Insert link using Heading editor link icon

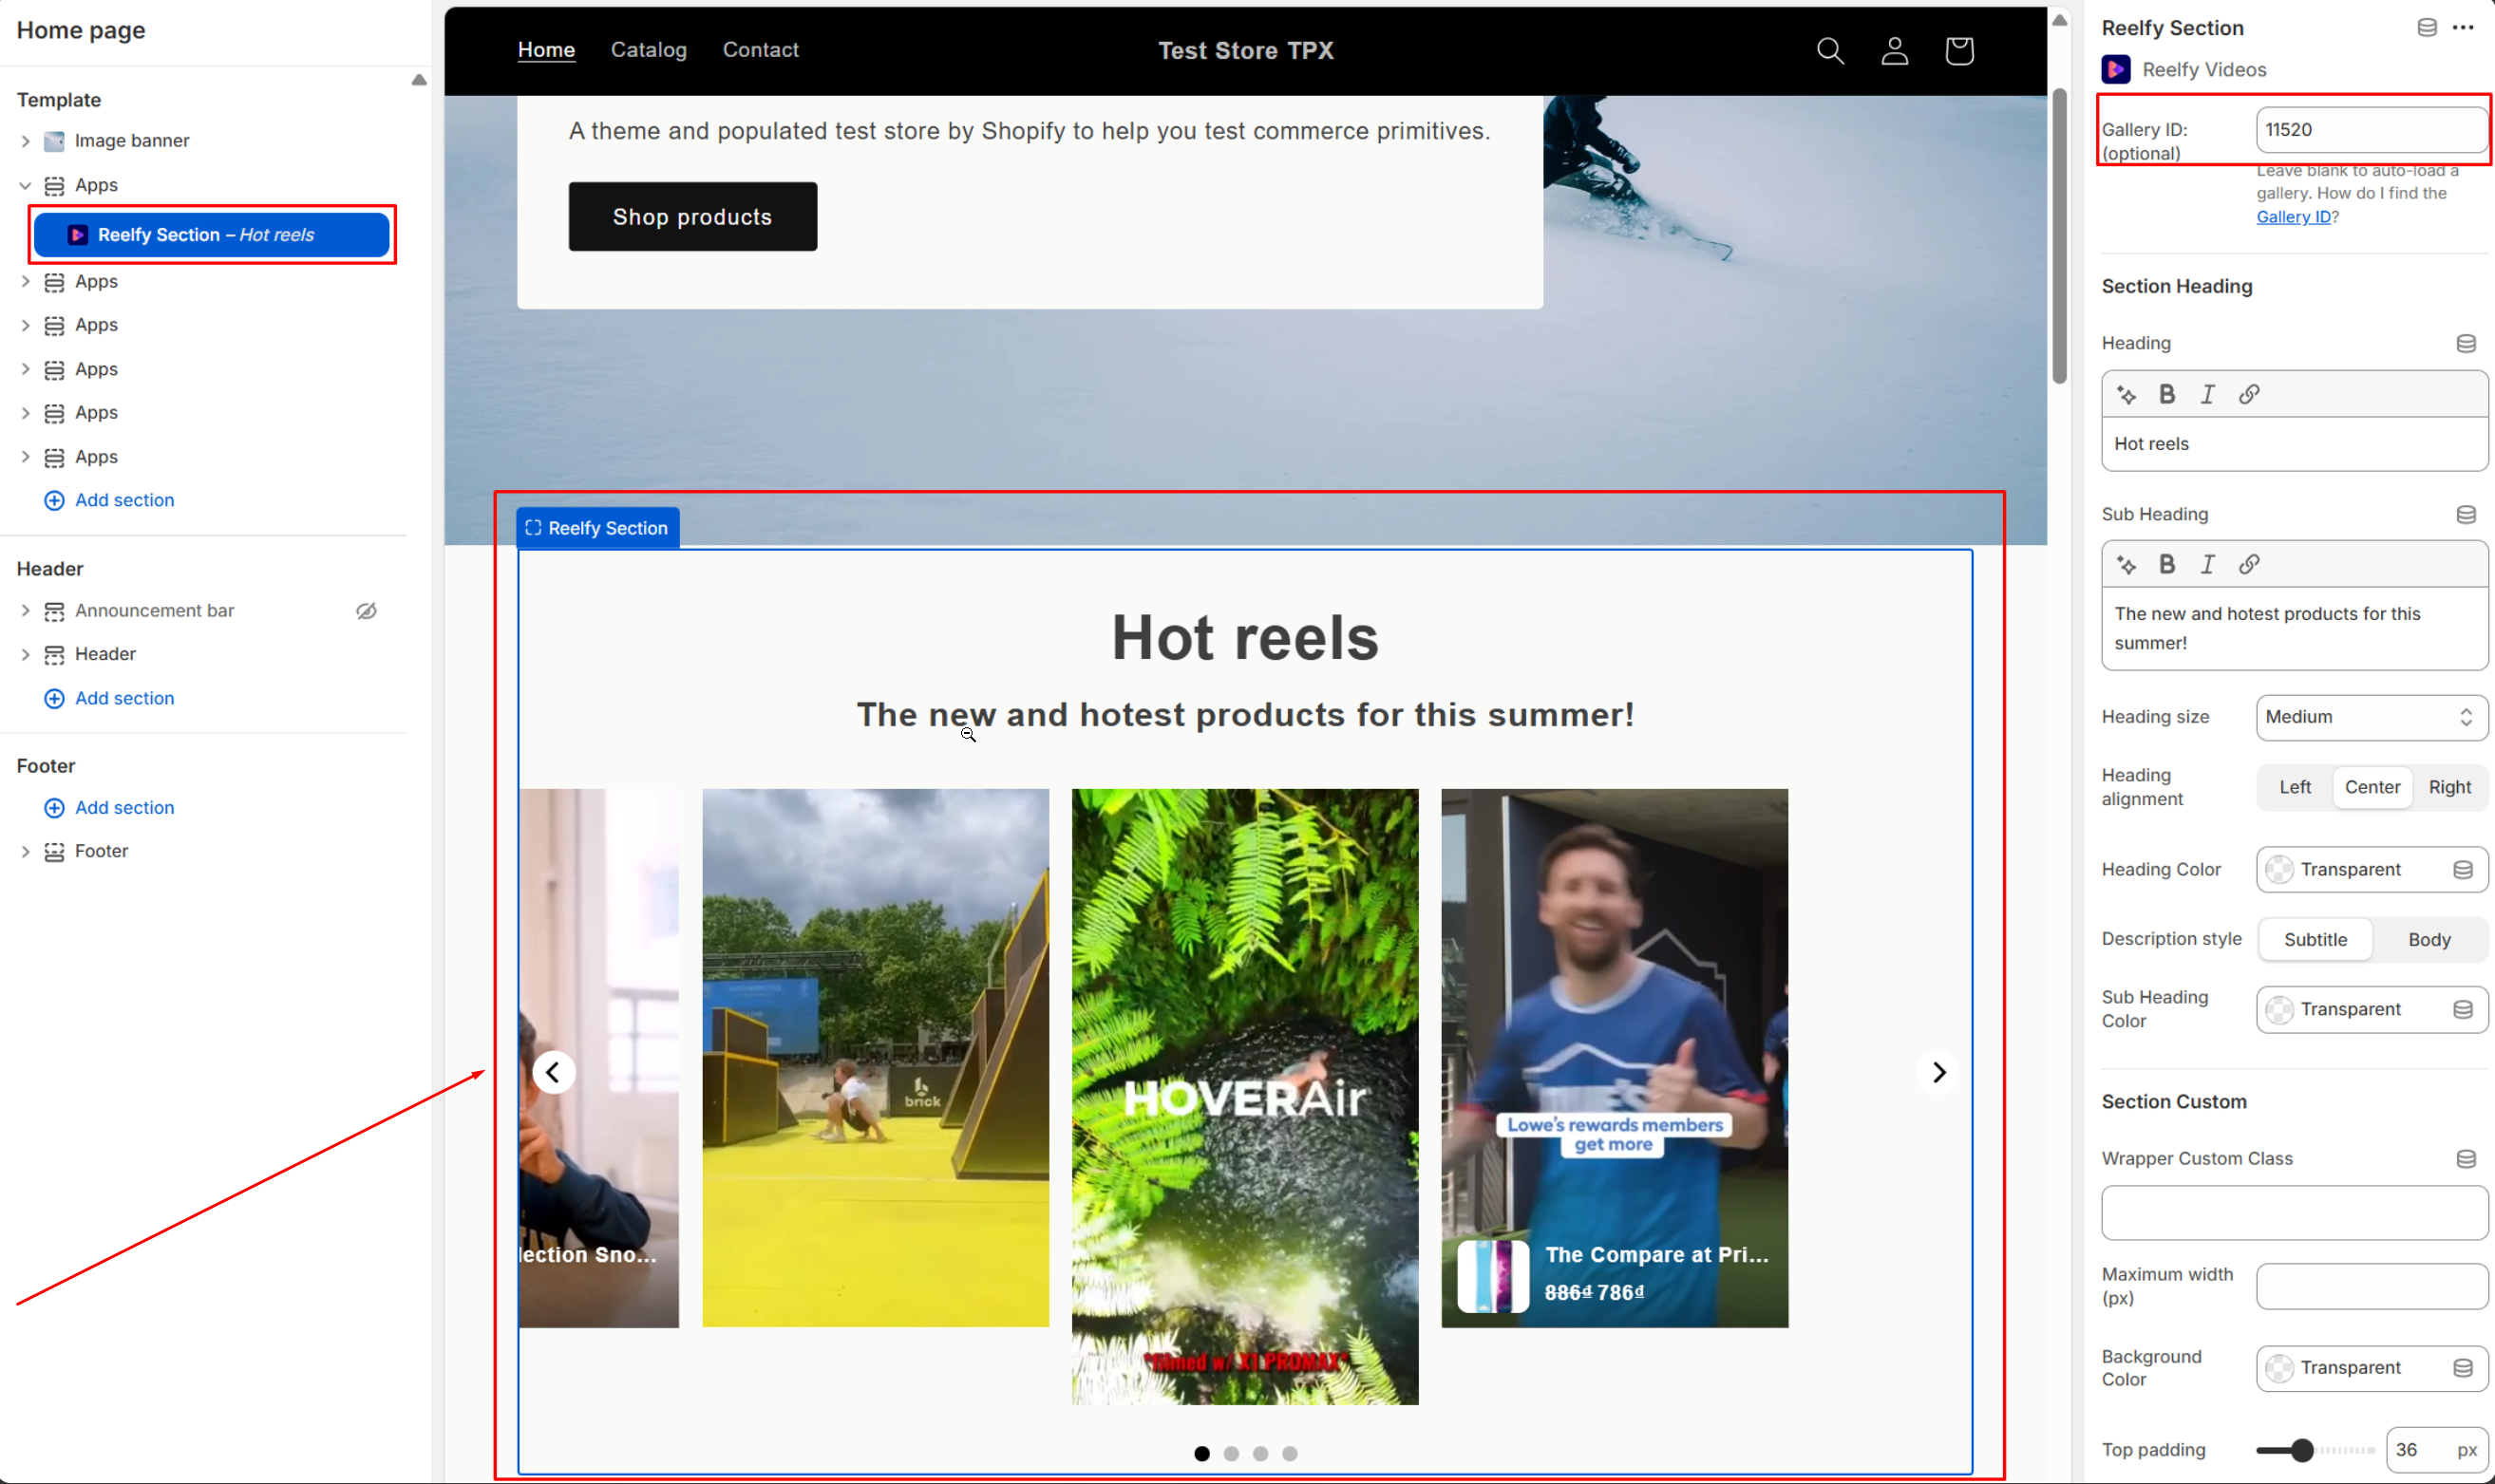(x=2248, y=394)
